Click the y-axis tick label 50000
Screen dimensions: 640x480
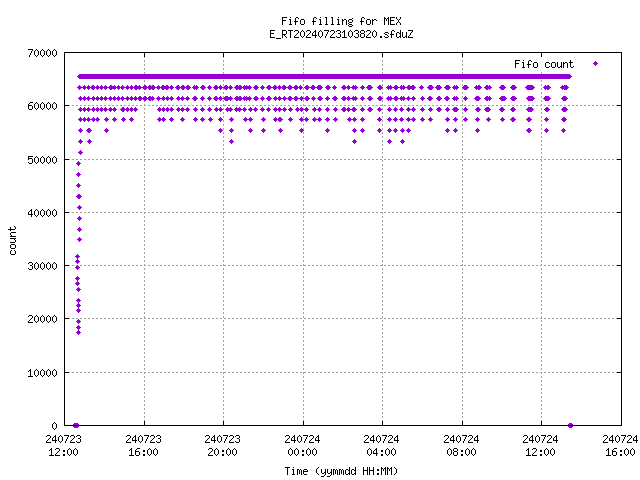point(42,160)
